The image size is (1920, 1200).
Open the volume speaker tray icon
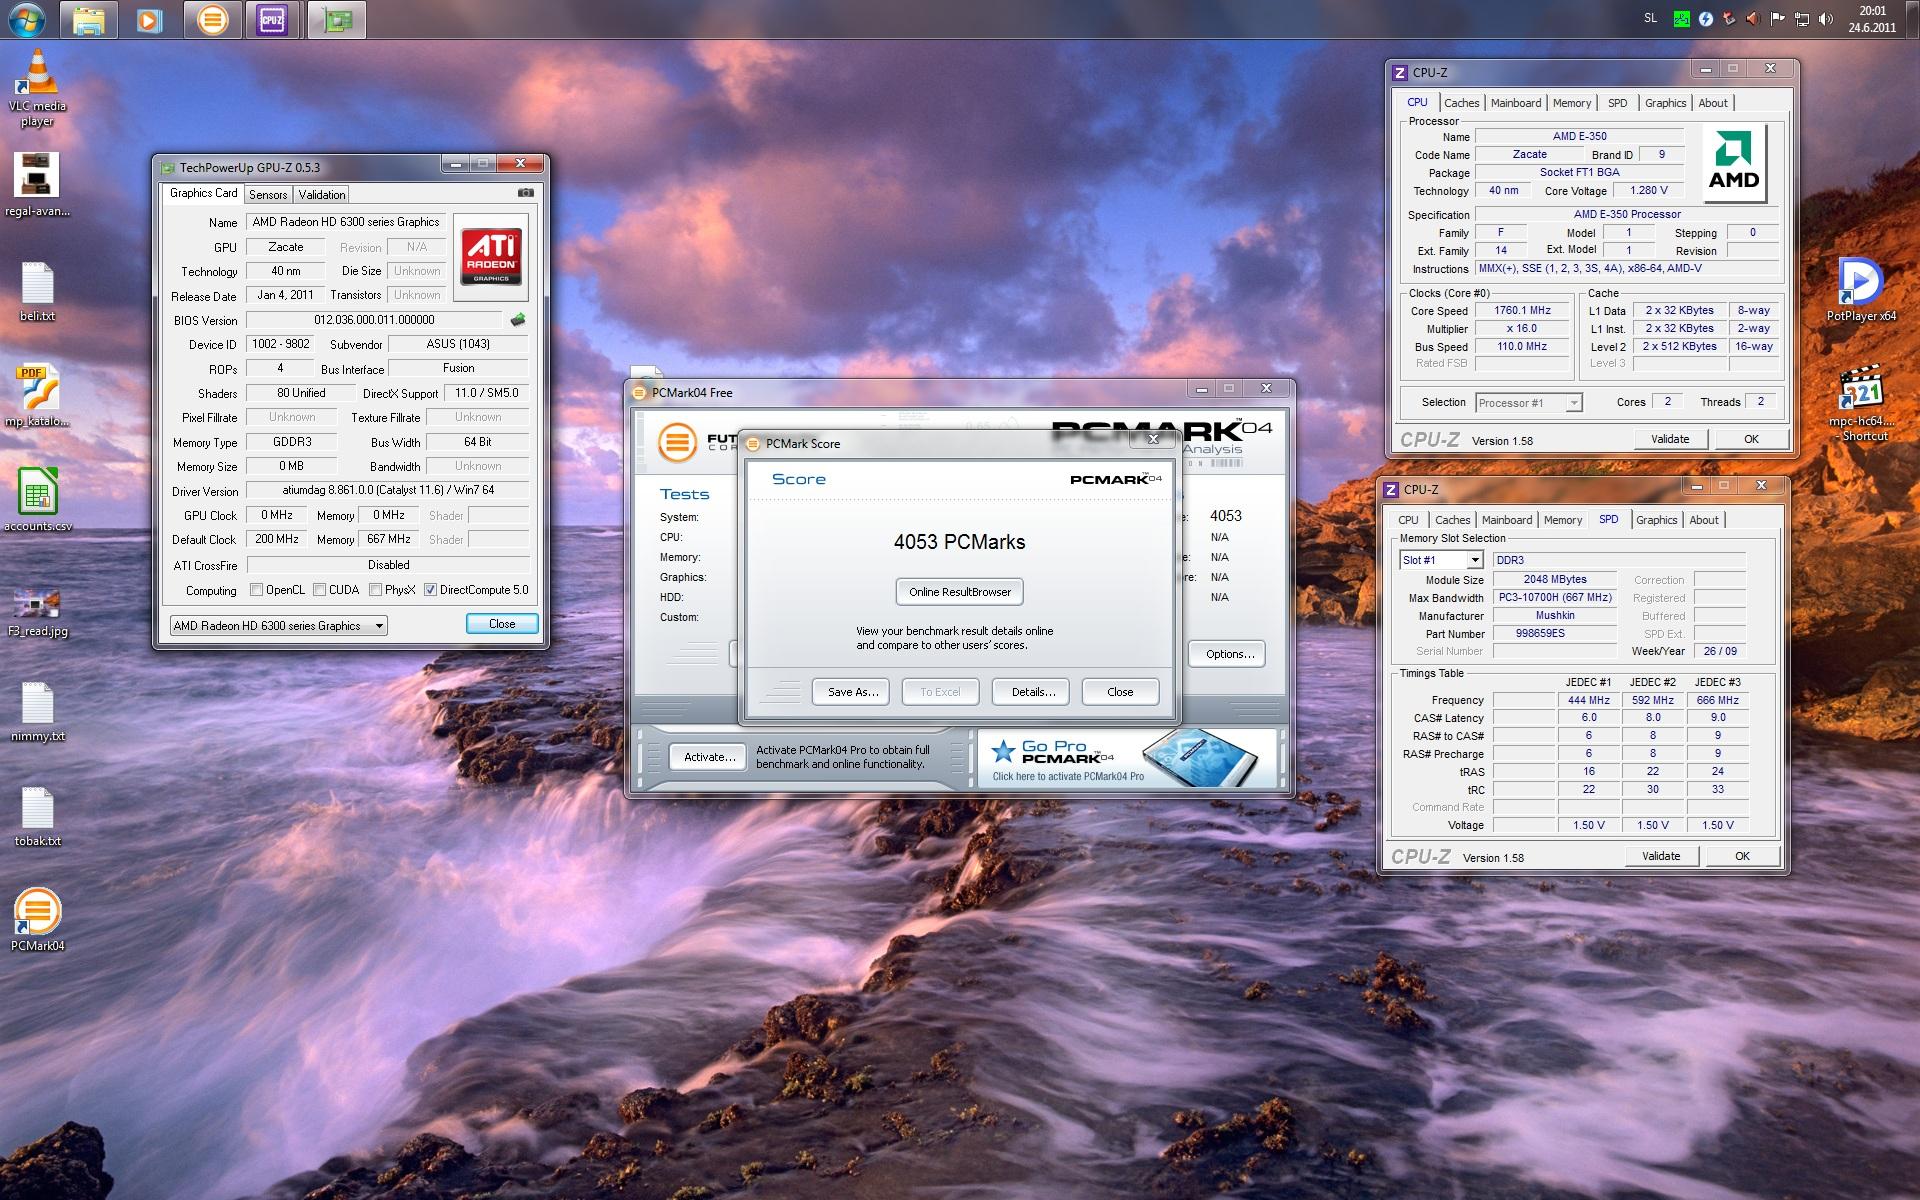click(1826, 19)
